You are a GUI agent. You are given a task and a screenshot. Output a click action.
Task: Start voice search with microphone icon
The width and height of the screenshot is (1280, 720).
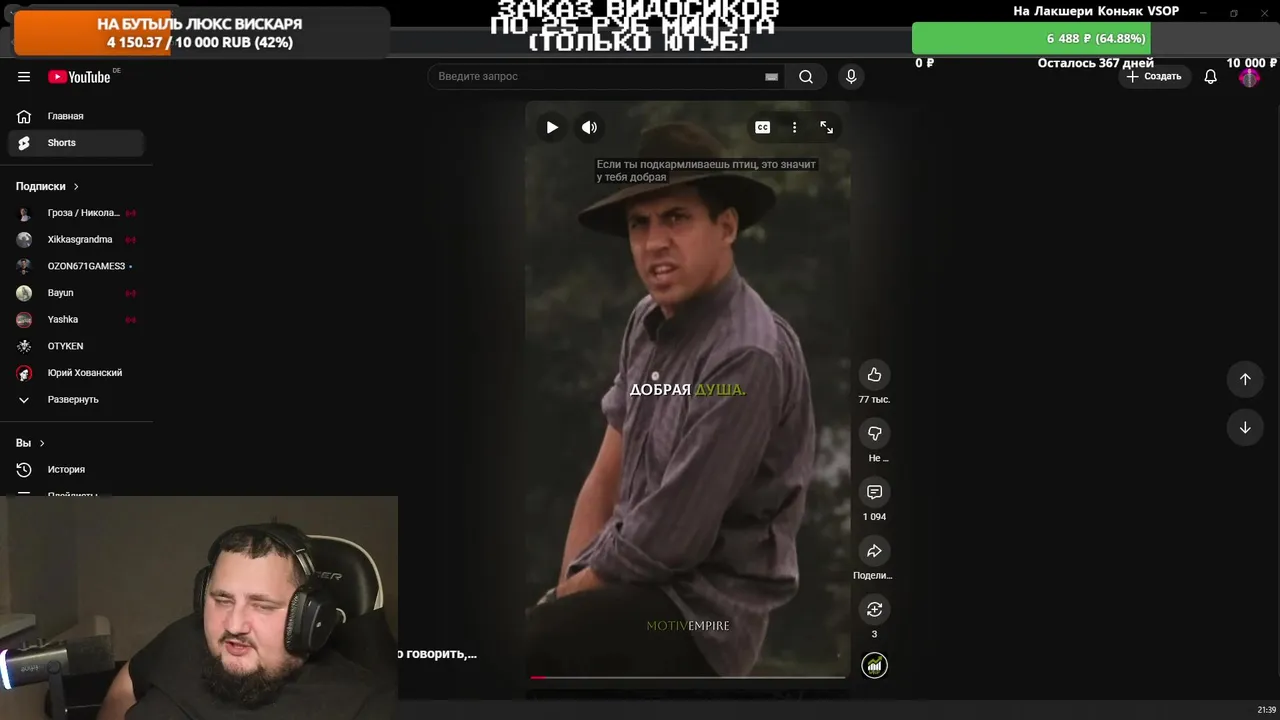[x=851, y=77]
